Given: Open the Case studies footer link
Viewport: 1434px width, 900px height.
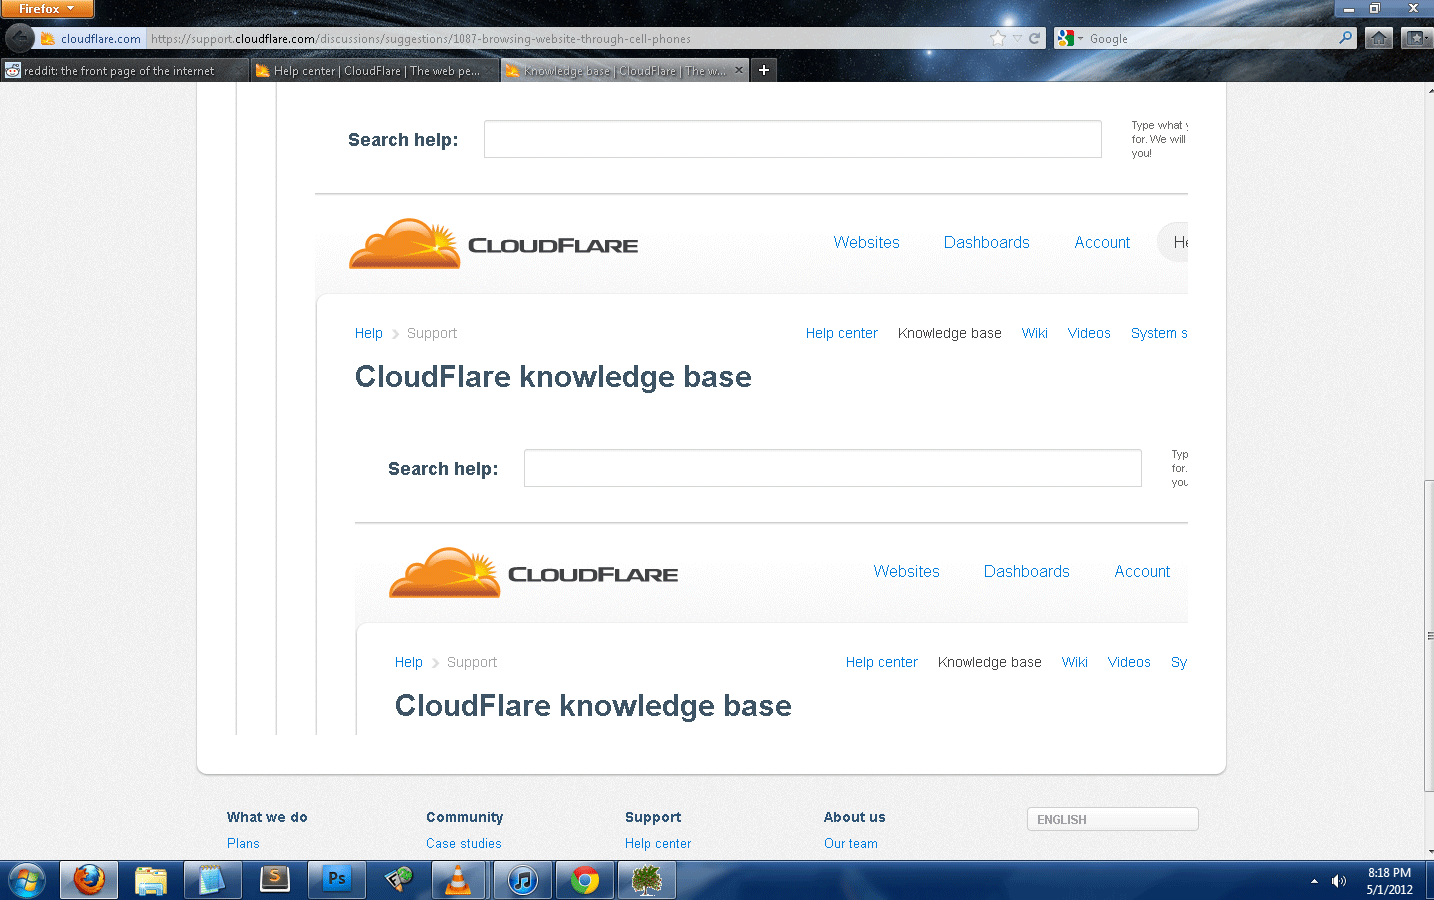Looking at the screenshot, I should [x=464, y=843].
